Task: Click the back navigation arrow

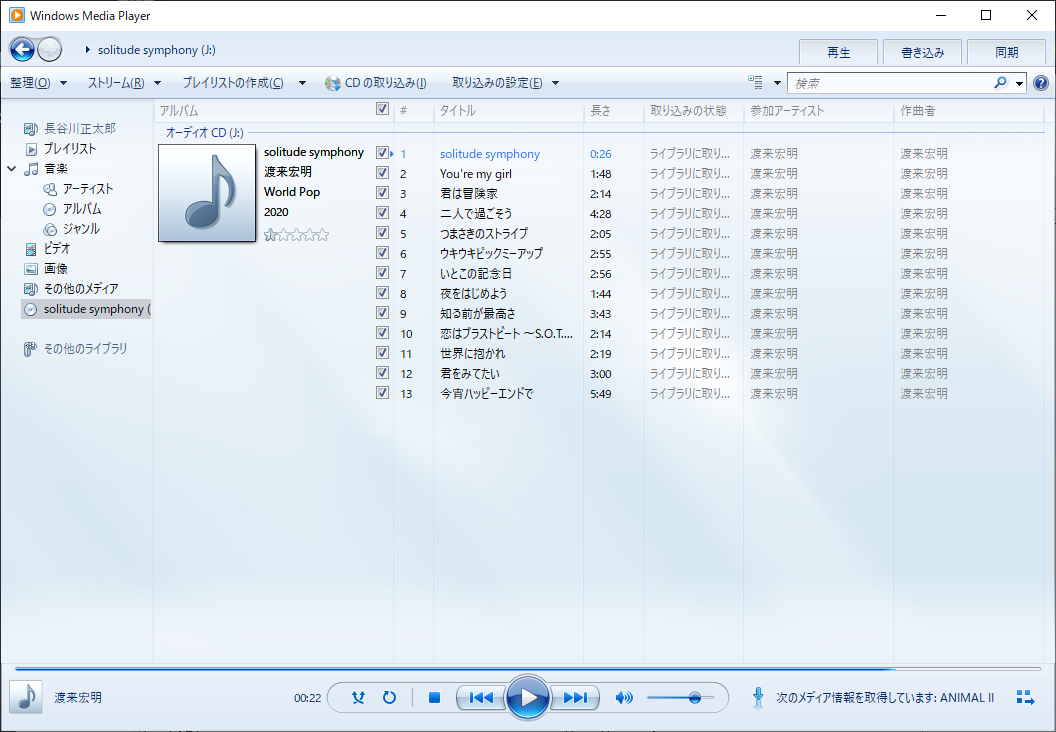Action: (21, 49)
